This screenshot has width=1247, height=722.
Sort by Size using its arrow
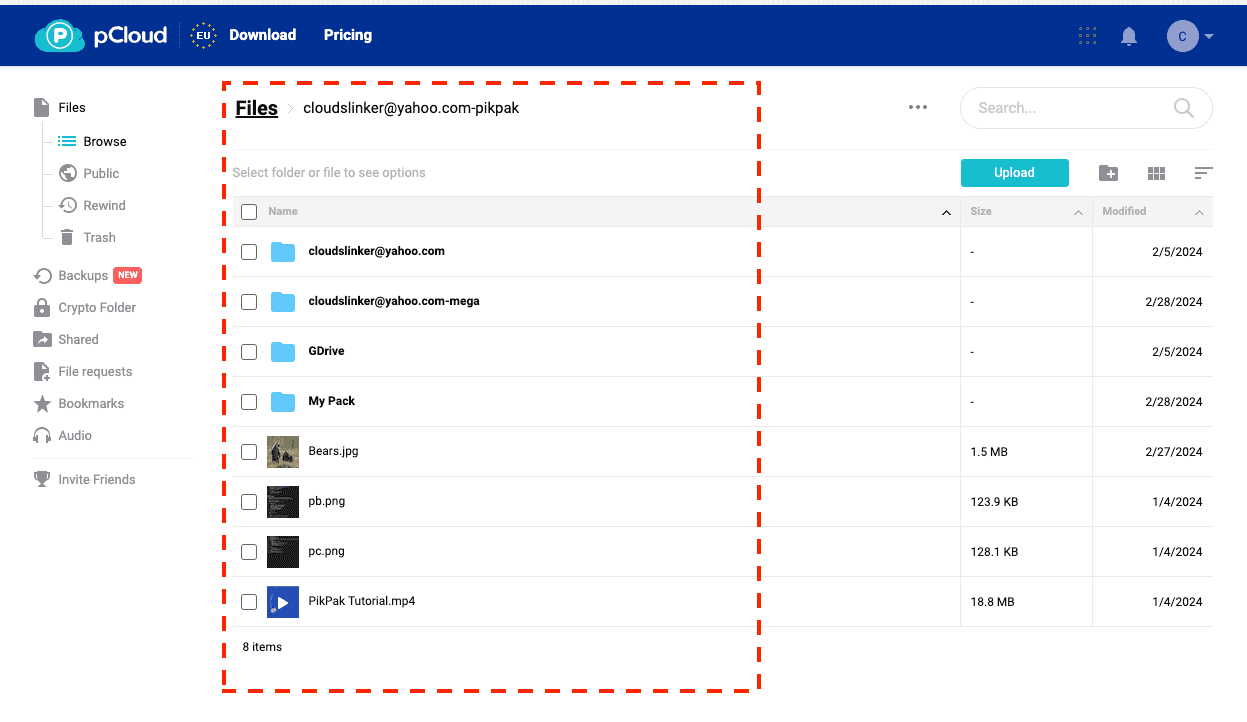(1078, 213)
